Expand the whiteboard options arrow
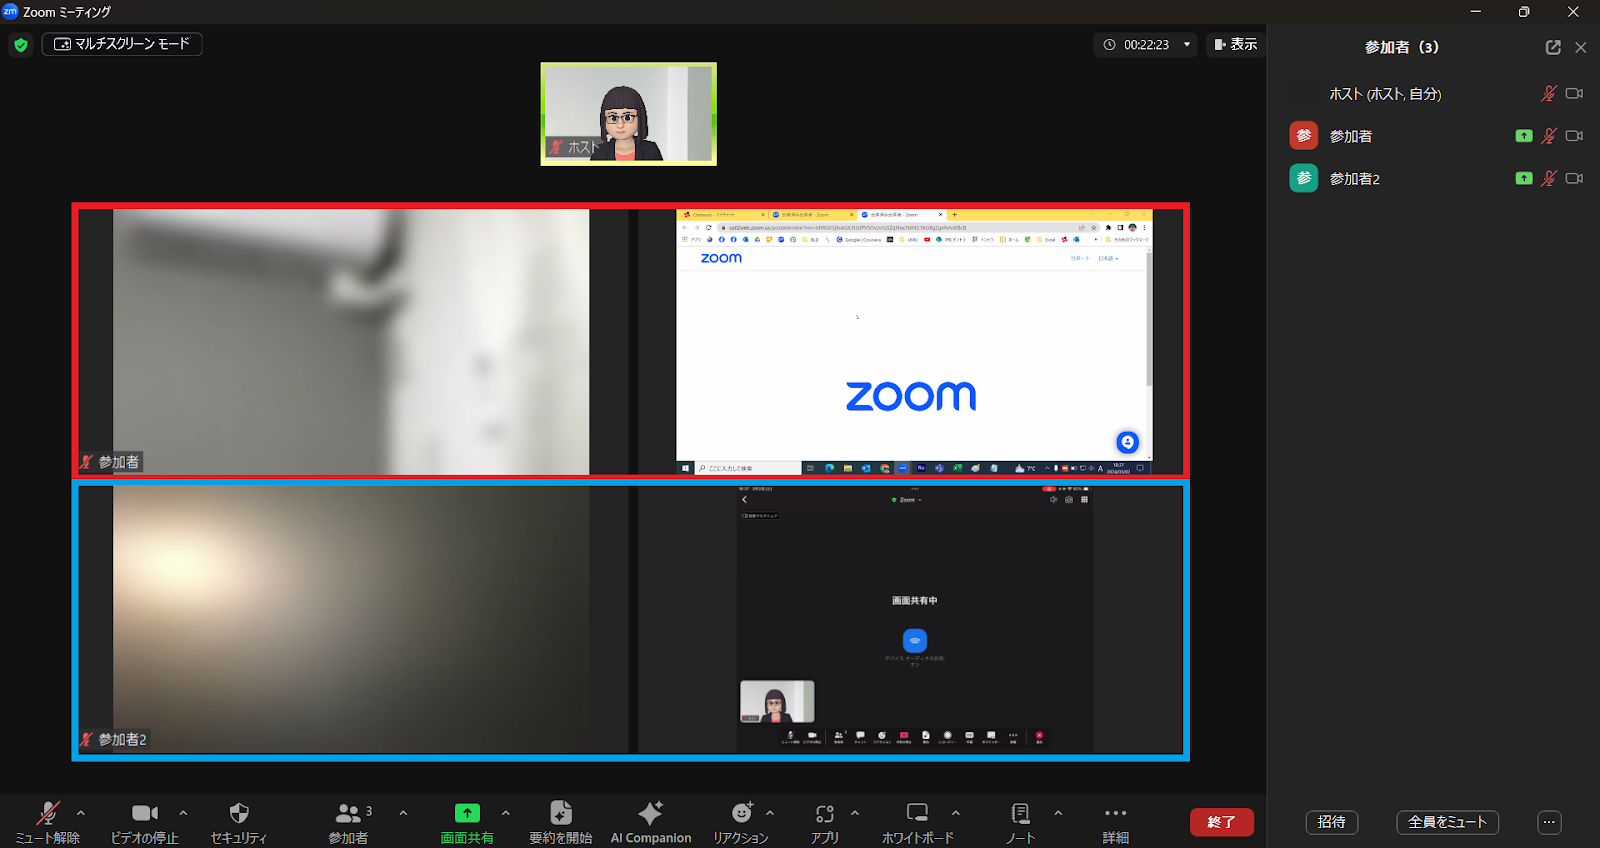This screenshot has width=1600, height=848. (x=956, y=813)
